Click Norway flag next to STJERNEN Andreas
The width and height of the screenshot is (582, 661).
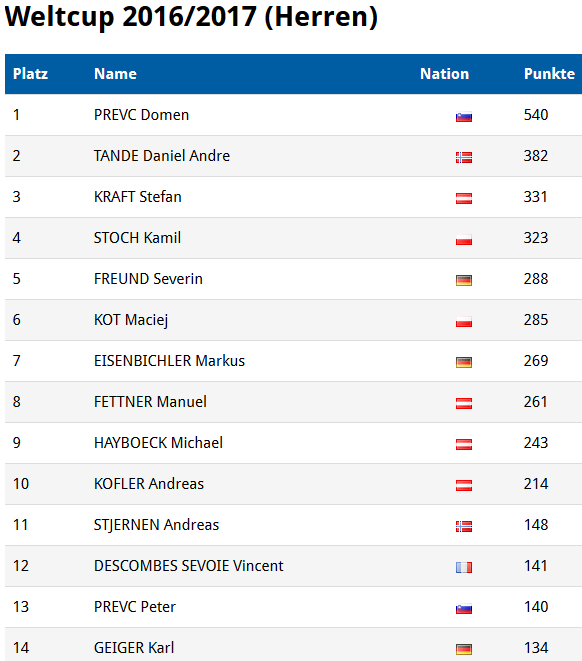coord(464,526)
